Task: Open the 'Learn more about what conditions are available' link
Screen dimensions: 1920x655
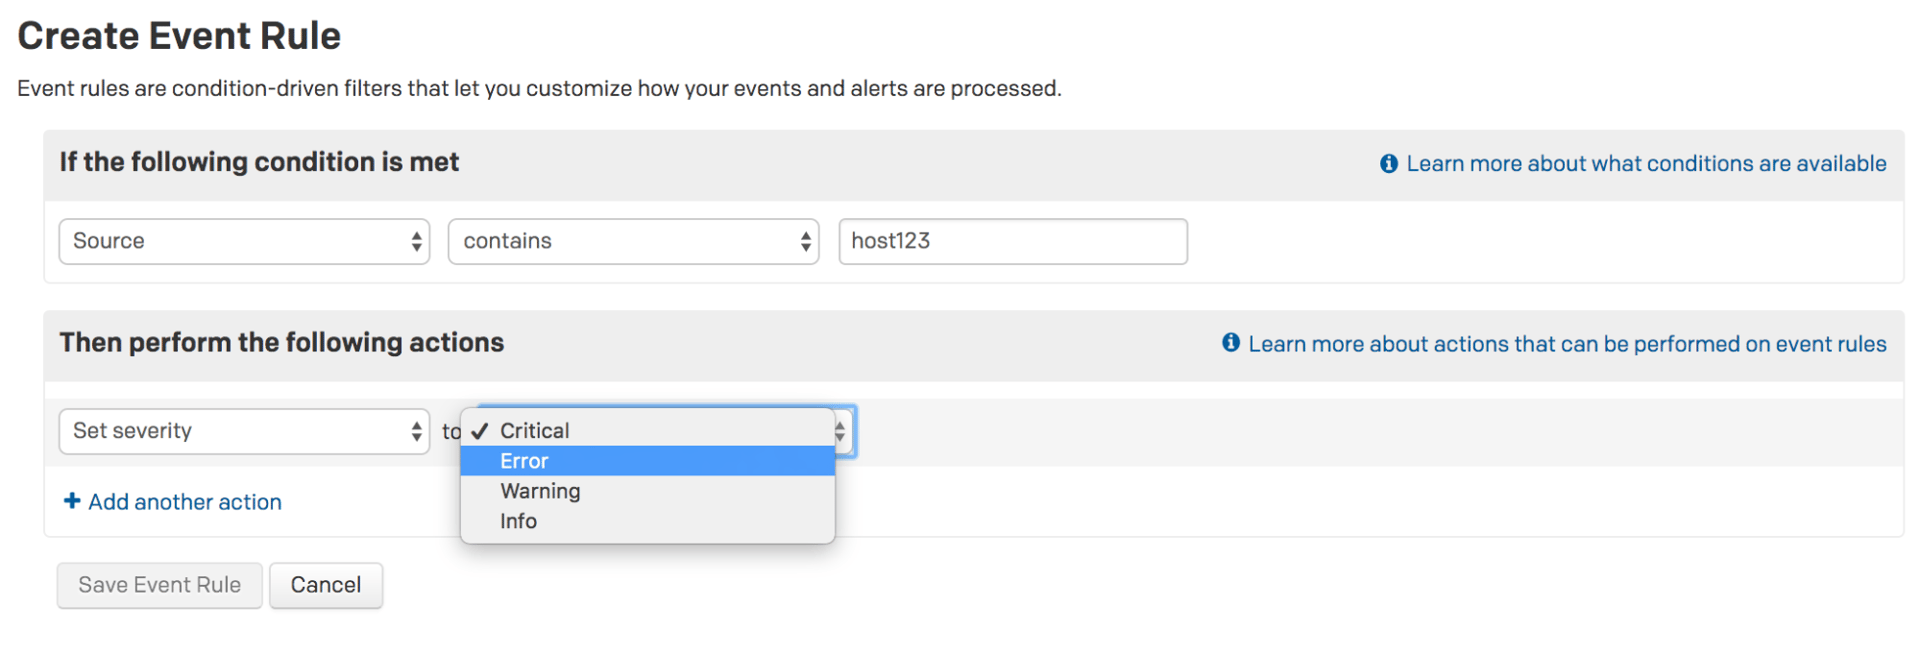Action: coord(1645,164)
